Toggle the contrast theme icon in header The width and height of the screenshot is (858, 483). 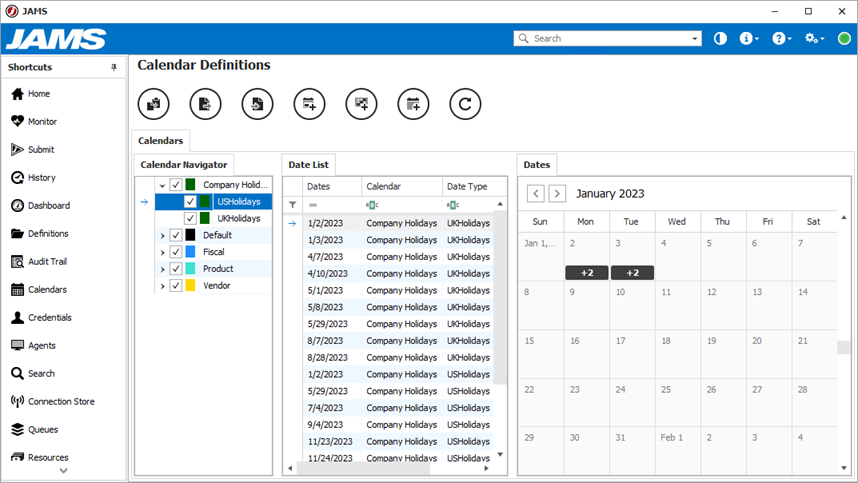720,38
